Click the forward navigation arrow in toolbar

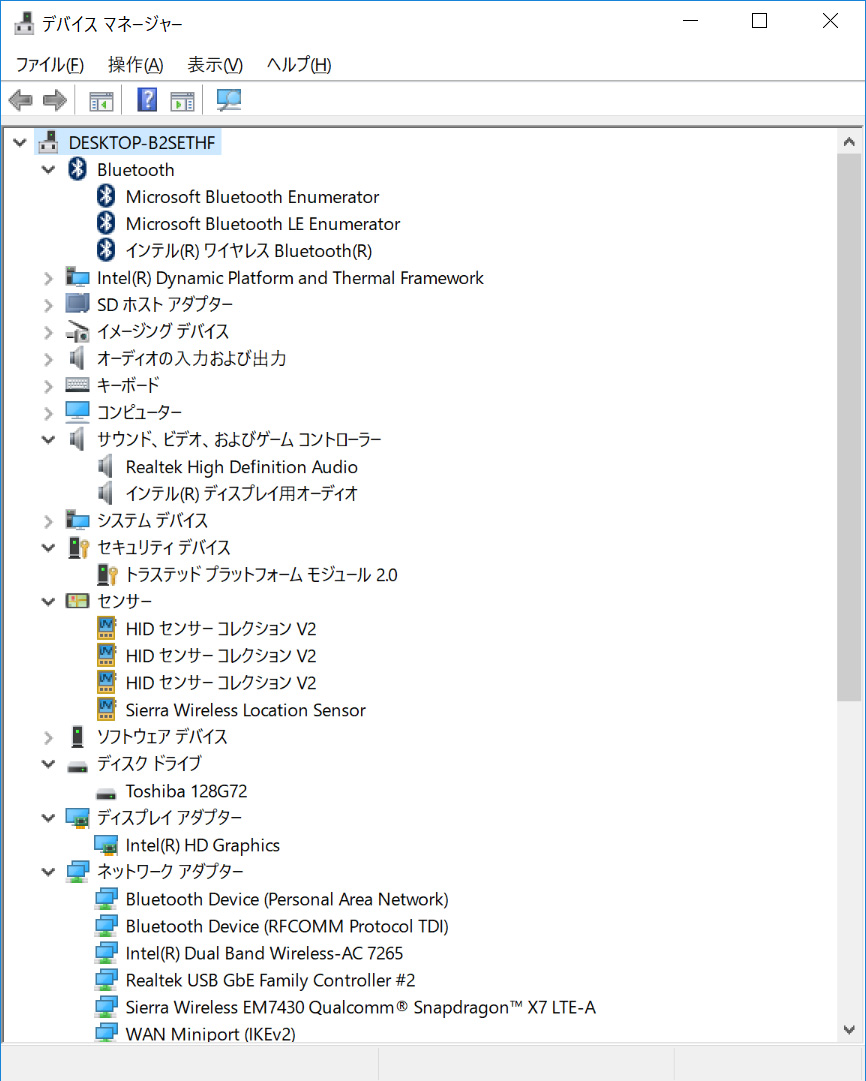click(x=54, y=99)
